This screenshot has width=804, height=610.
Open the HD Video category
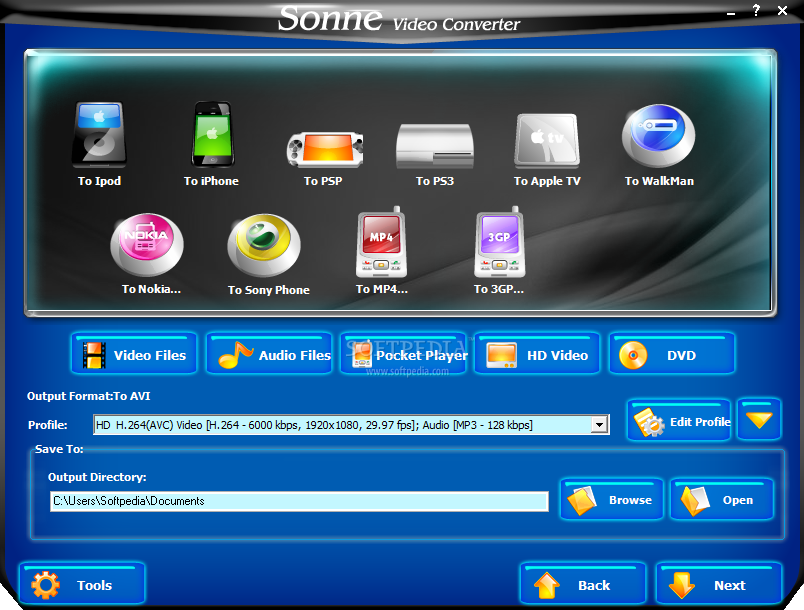(x=537, y=354)
